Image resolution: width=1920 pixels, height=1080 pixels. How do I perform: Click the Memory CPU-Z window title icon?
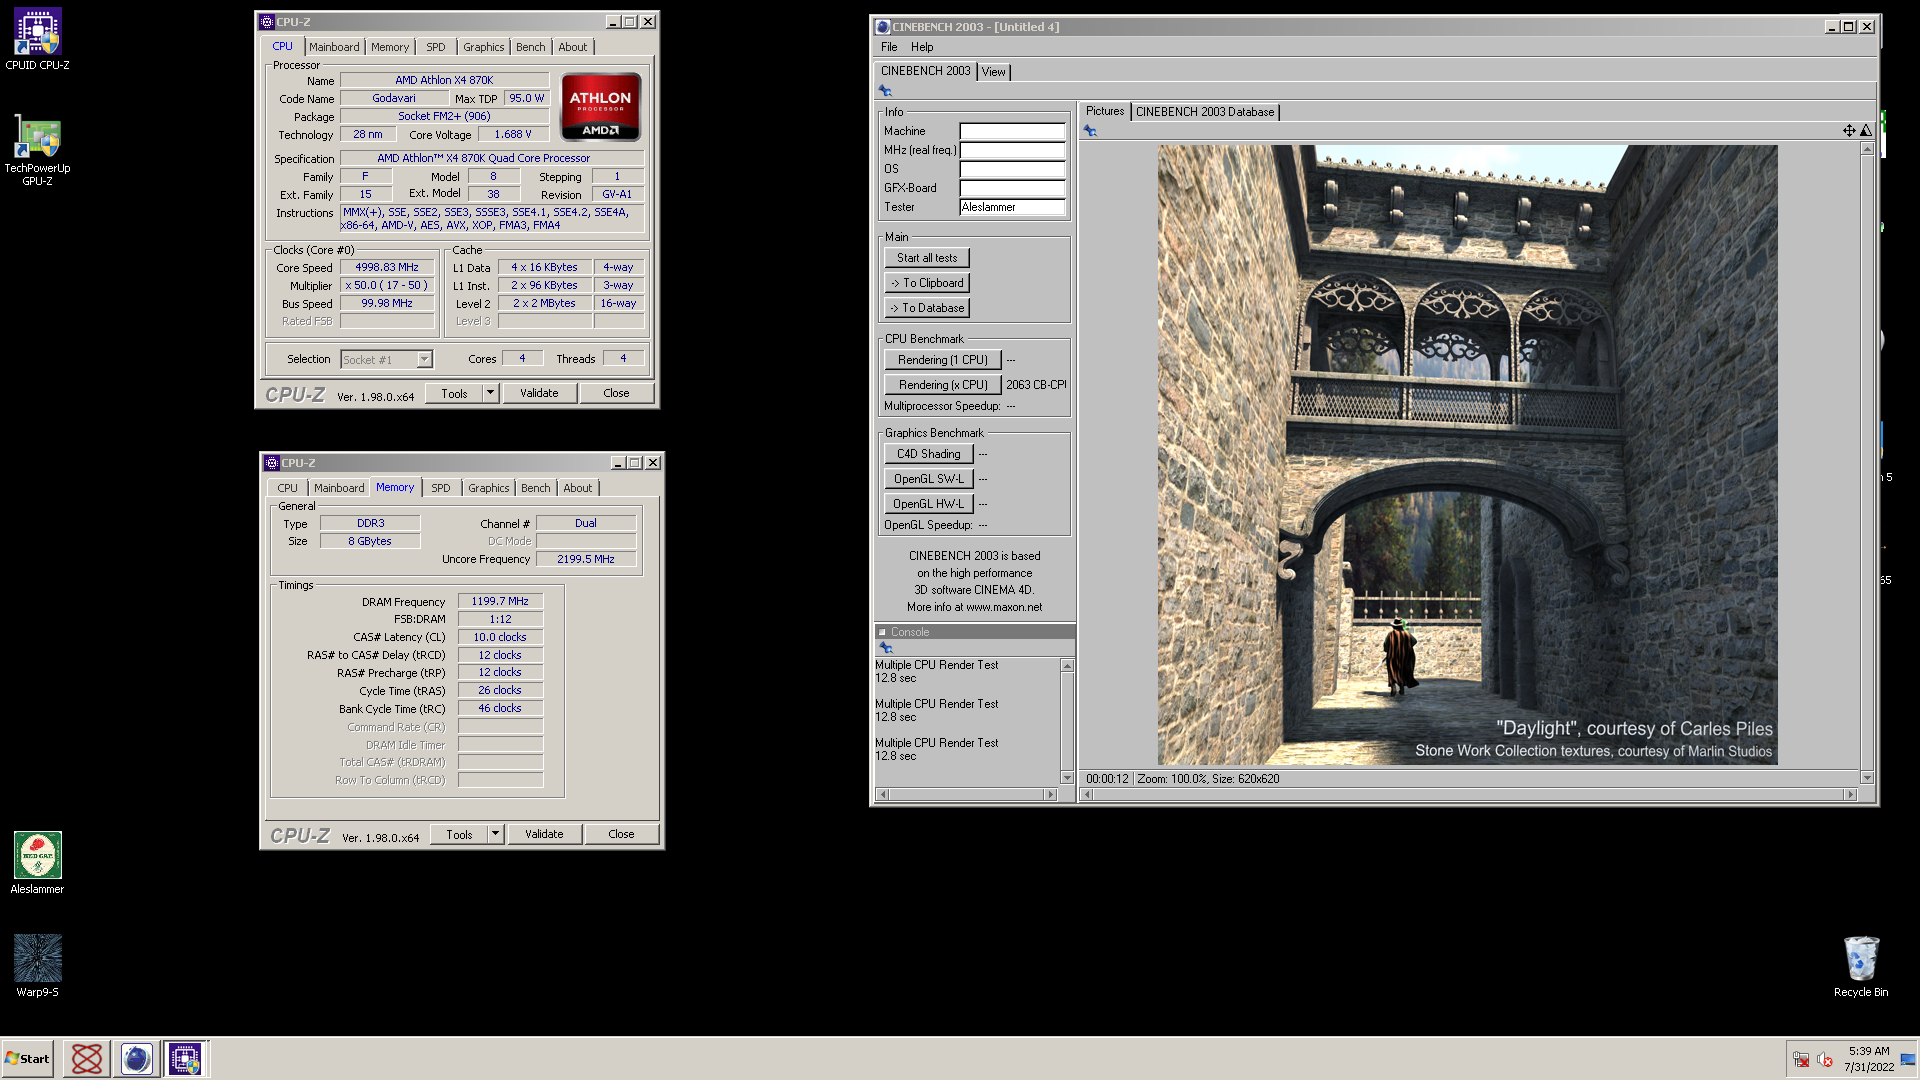coord(272,463)
